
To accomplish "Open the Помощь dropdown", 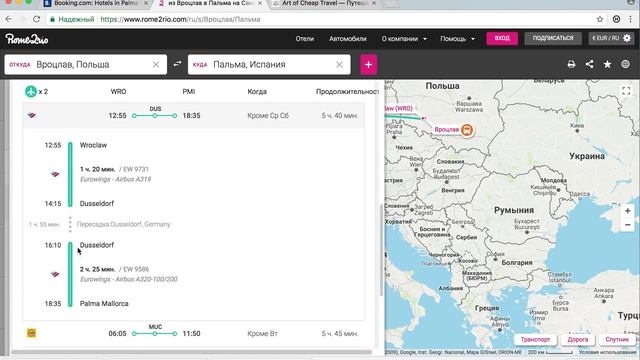I will point(457,39).
